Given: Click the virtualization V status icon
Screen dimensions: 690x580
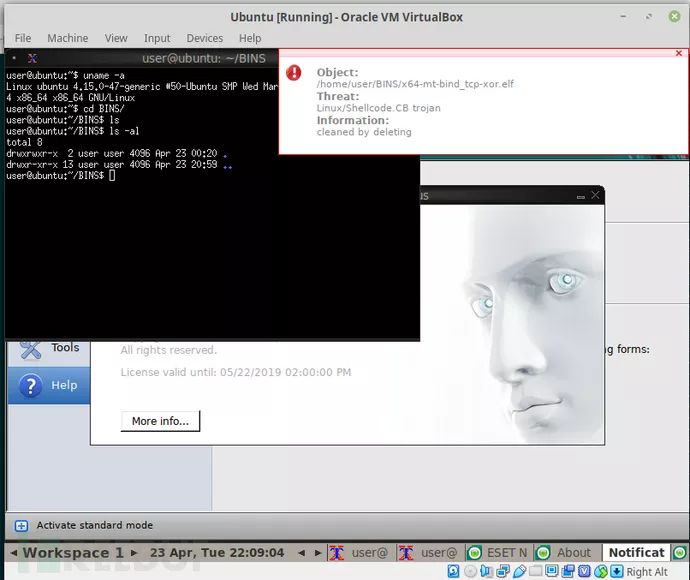Looking at the screenshot, I should (584, 571).
